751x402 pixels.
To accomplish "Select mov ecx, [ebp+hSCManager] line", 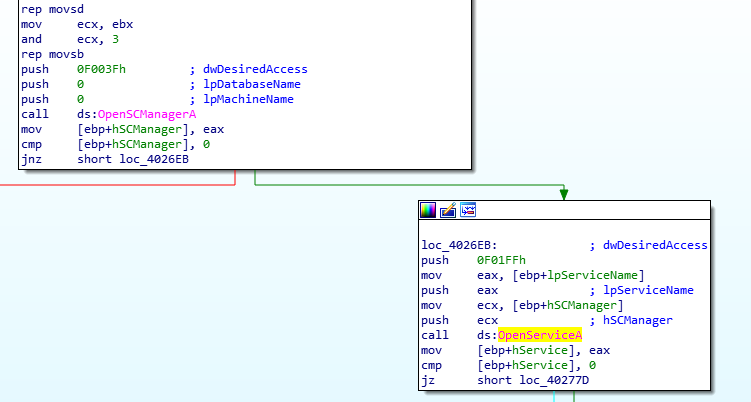I will pyautogui.click(x=522, y=305).
